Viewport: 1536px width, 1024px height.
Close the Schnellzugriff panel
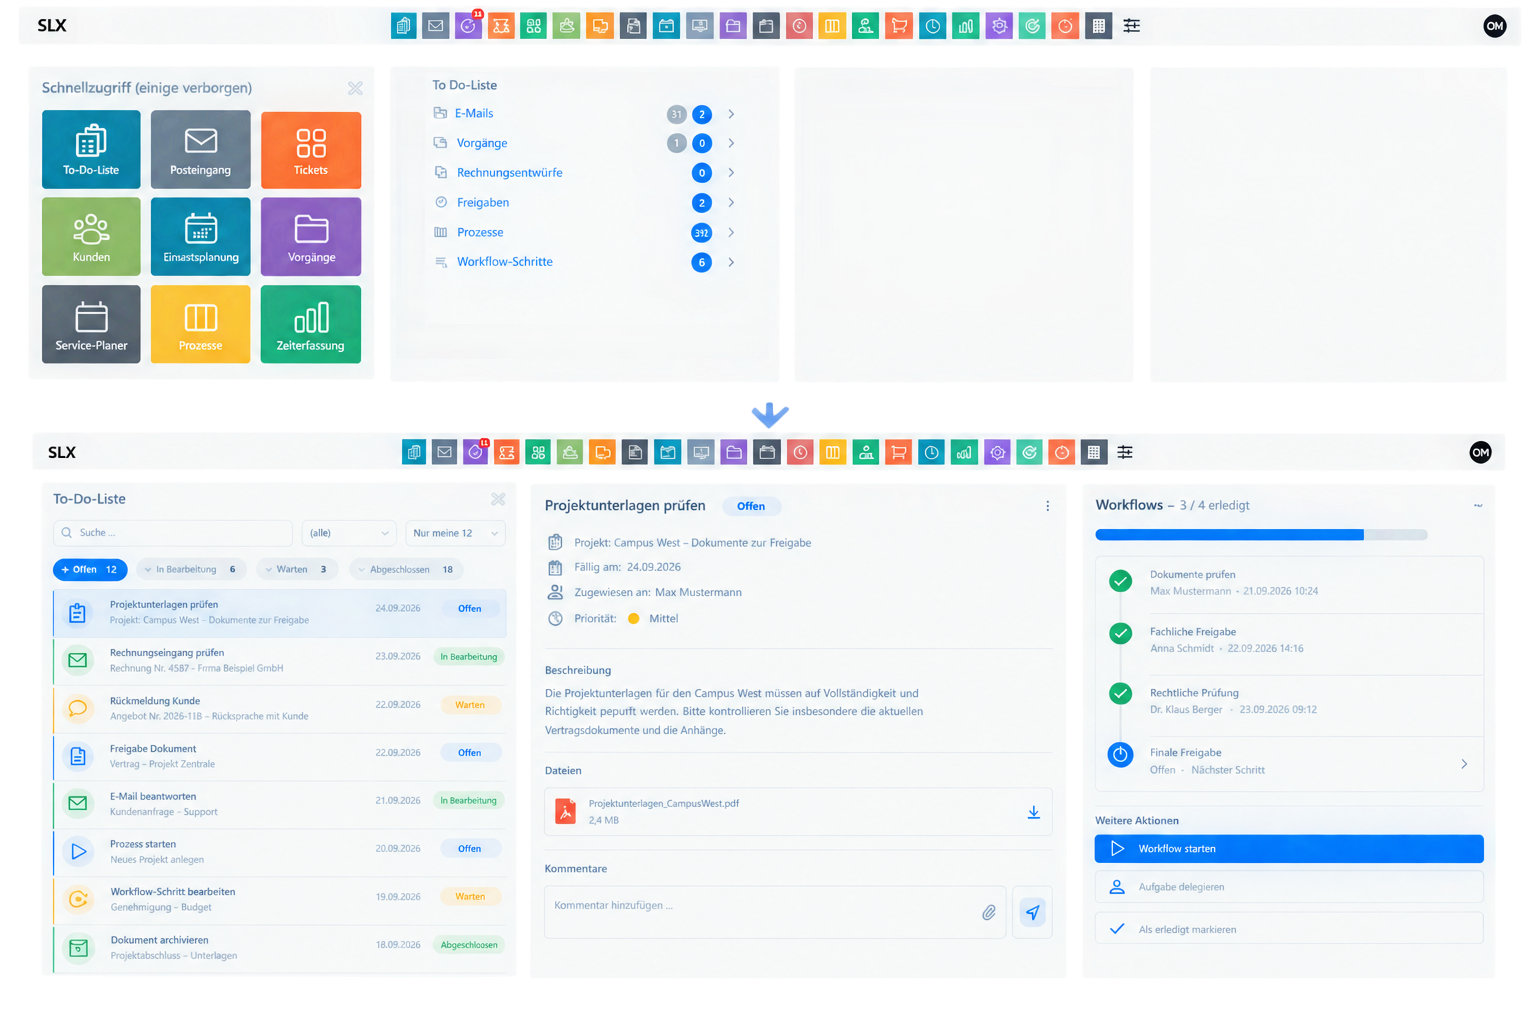point(355,88)
